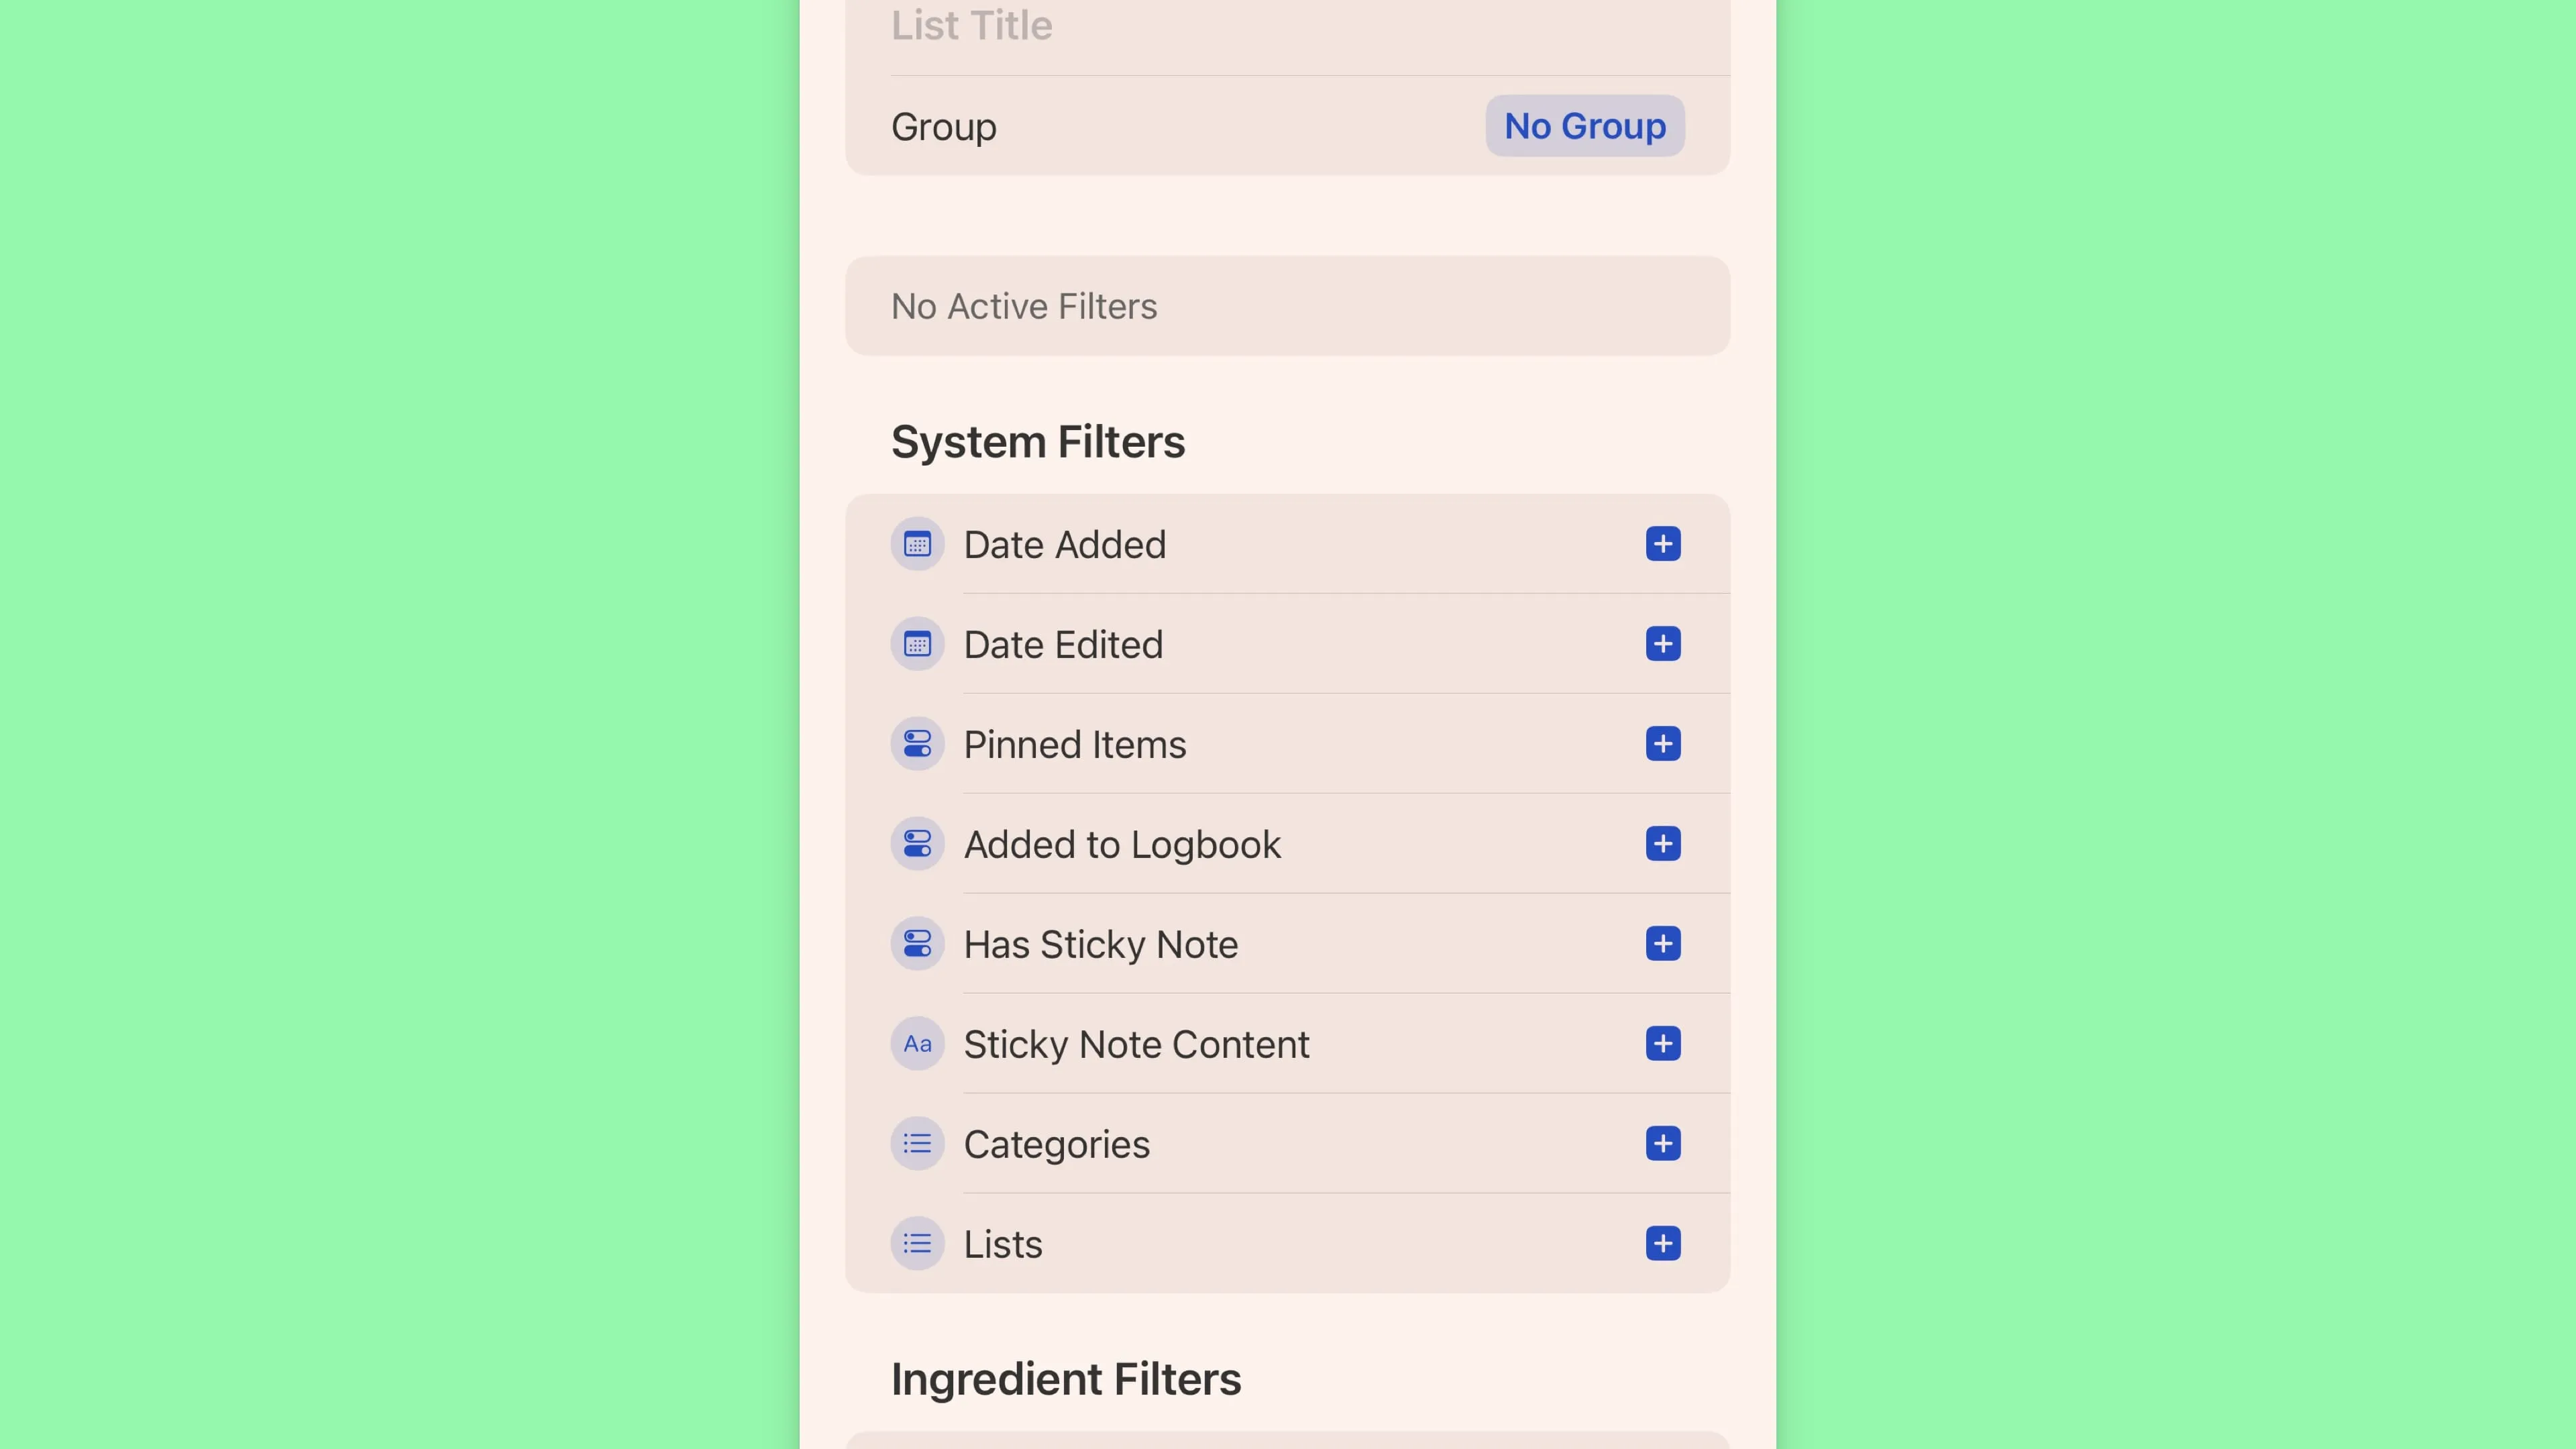Add the Pinned Items filter with plus
This screenshot has width=2576, height=1449.
point(1663,744)
